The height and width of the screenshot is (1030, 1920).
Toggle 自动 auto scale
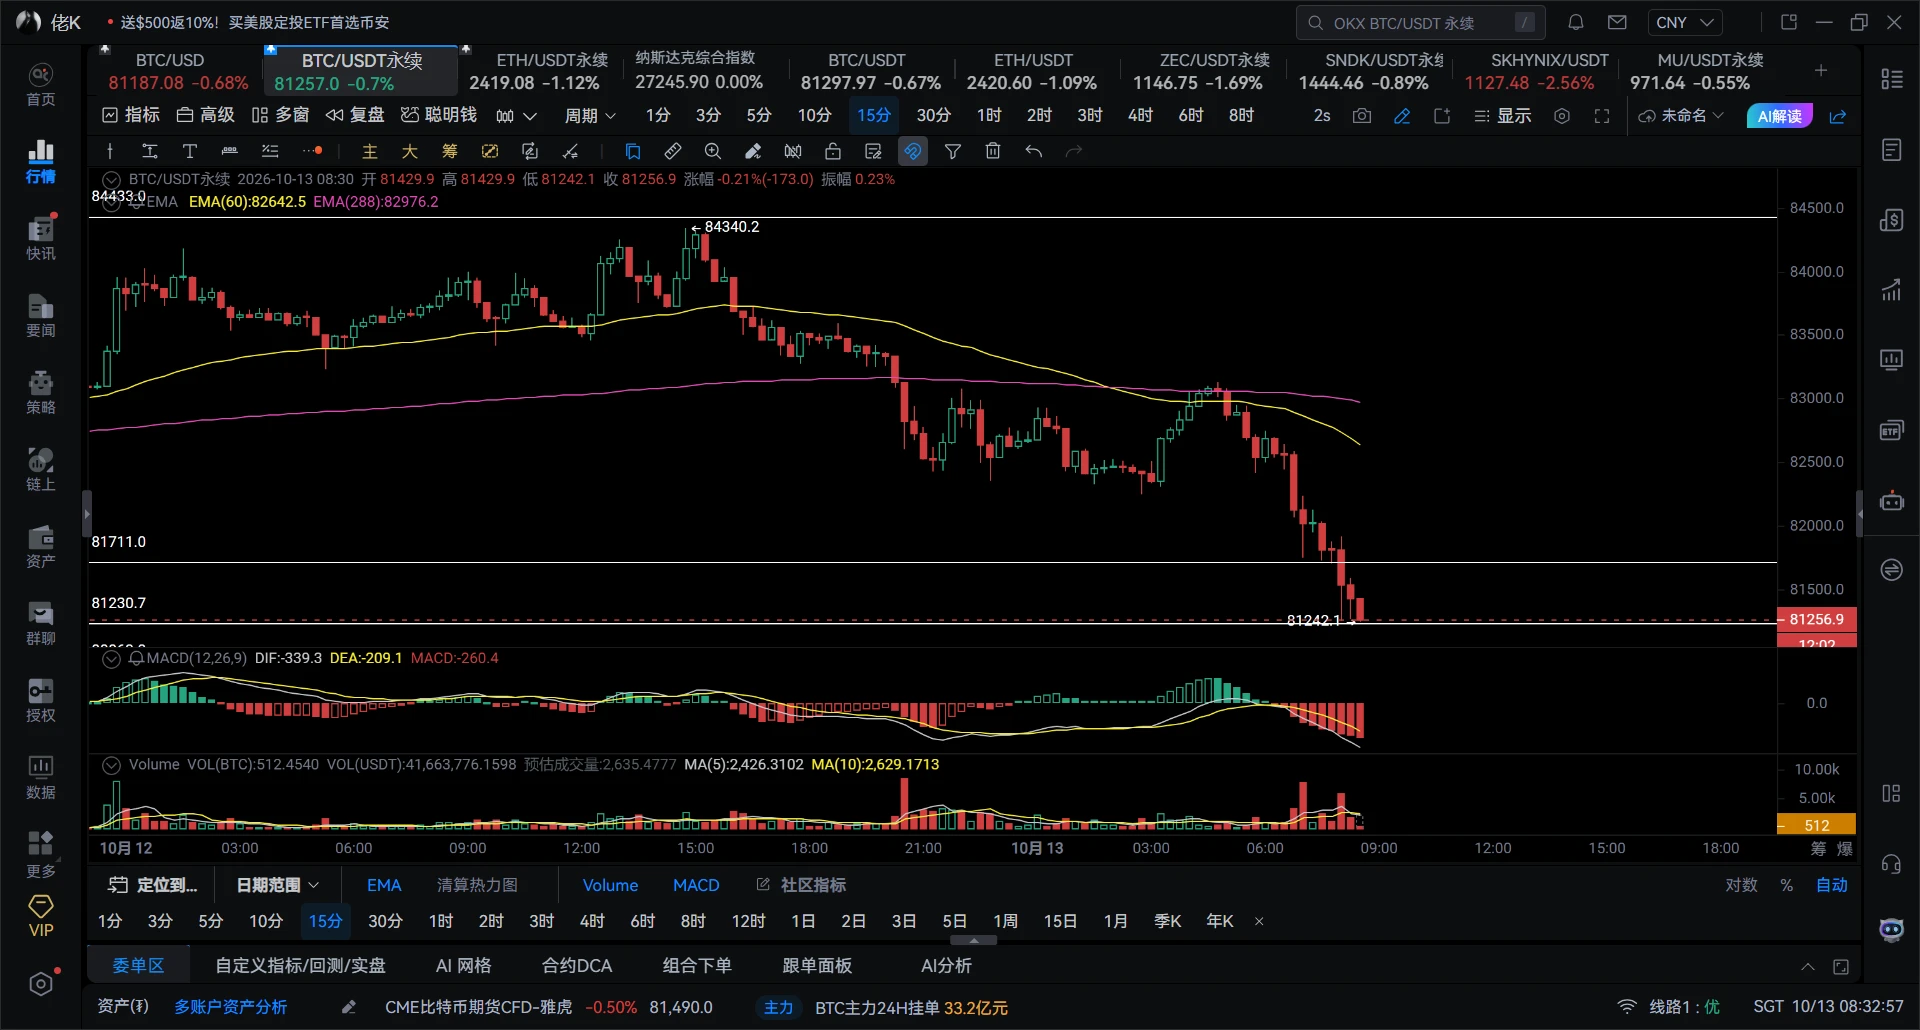pyautogui.click(x=1832, y=885)
